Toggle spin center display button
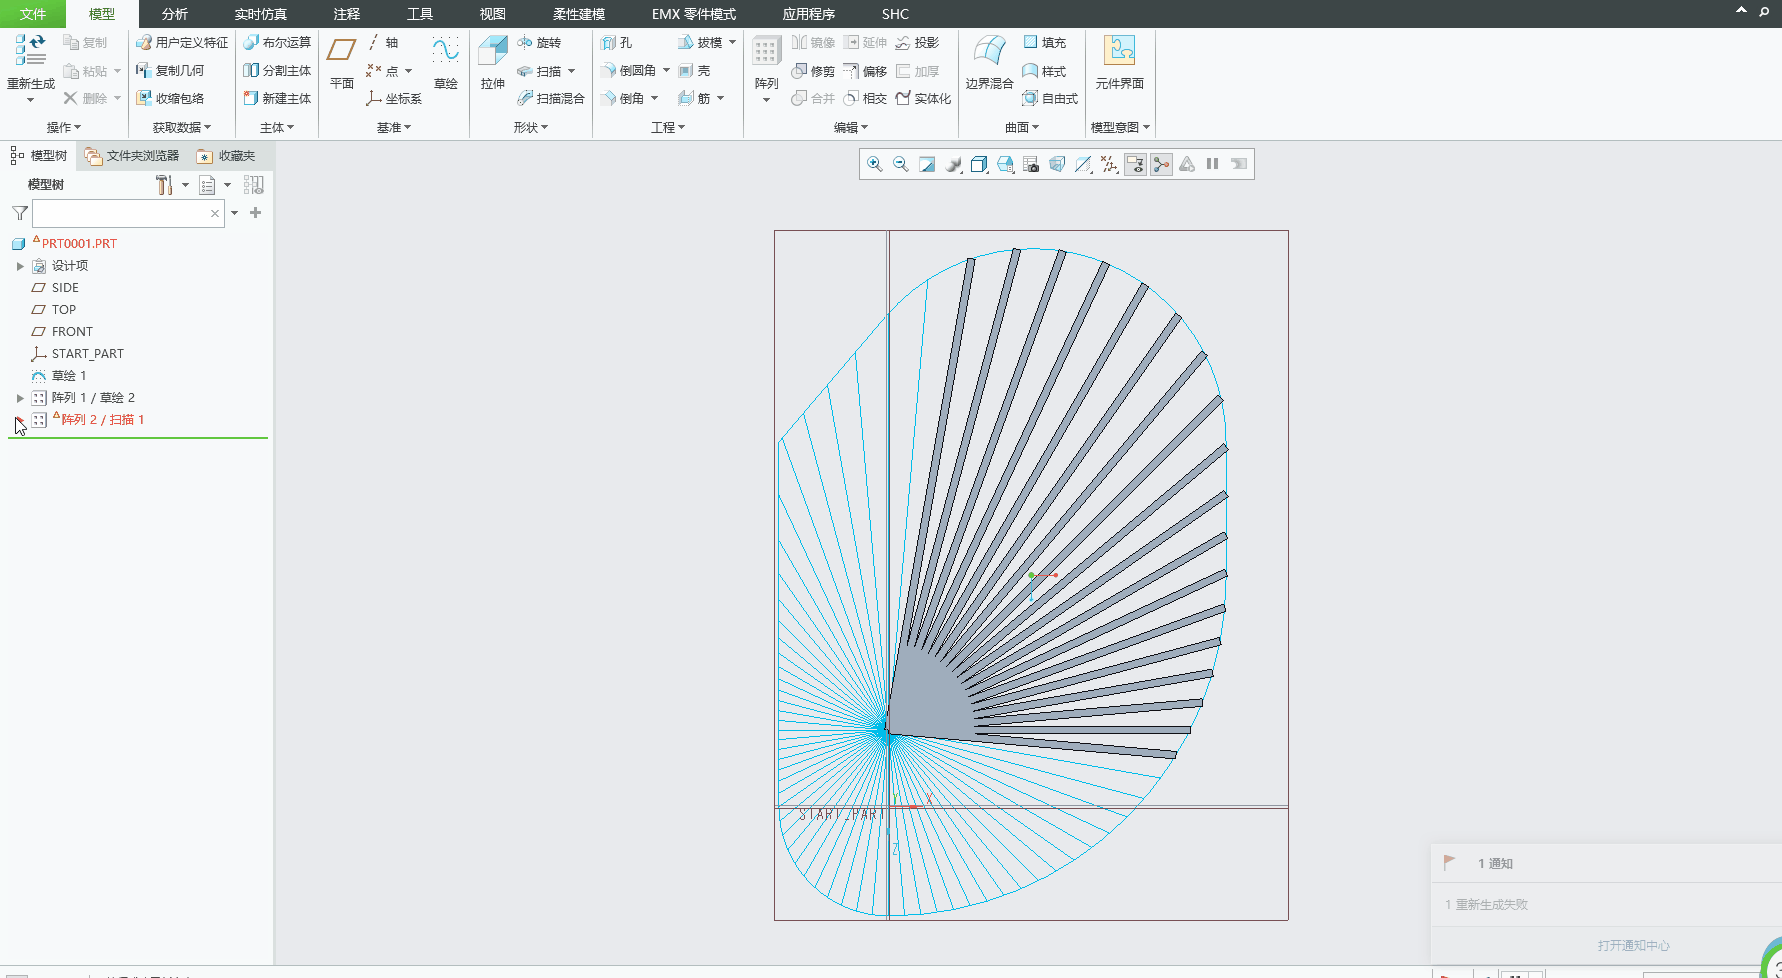The height and width of the screenshot is (978, 1782). (x=1161, y=164)
